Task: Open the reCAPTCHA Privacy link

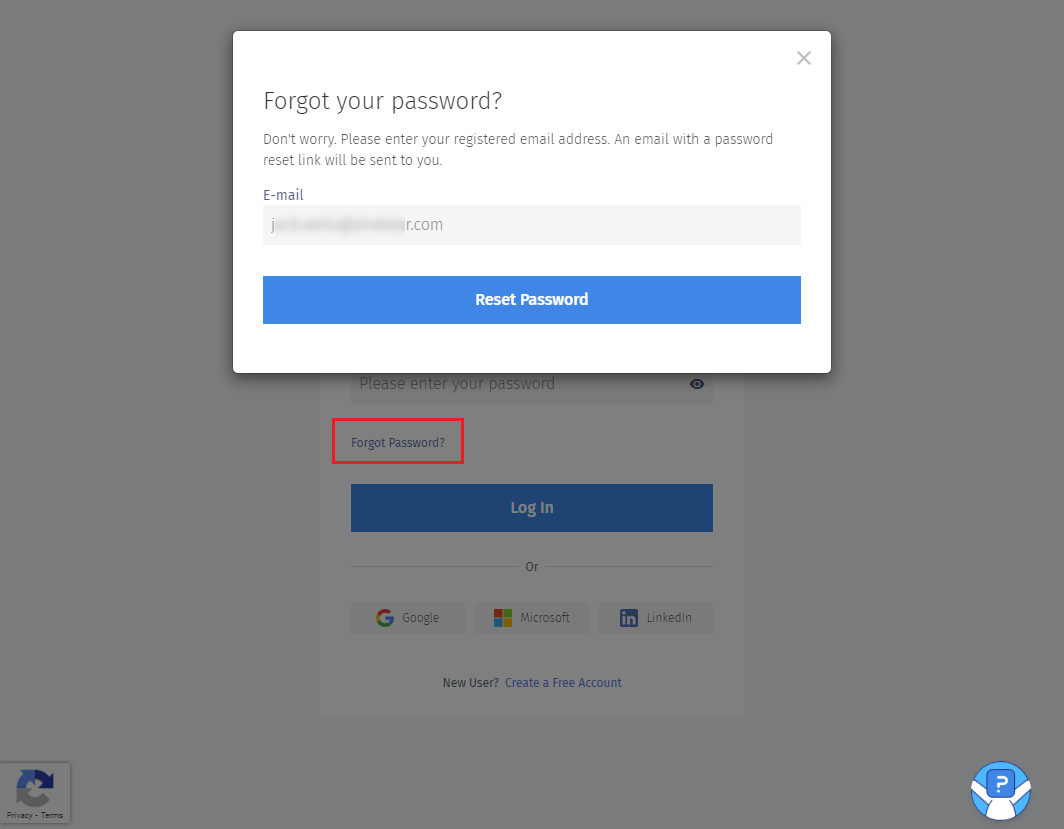Action: click(x=19, y=815)
